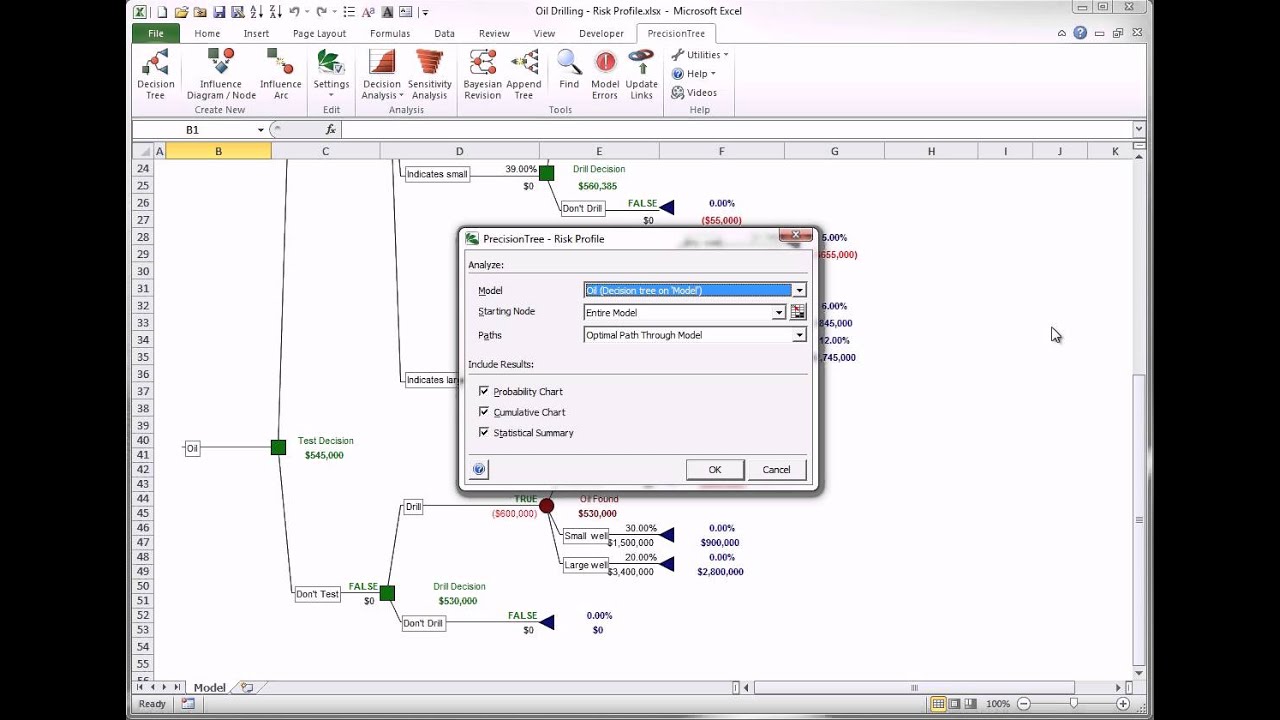This screenshot has height=720, width=1280.
Task: Expand the formula bar
Action: [1138, 129]
